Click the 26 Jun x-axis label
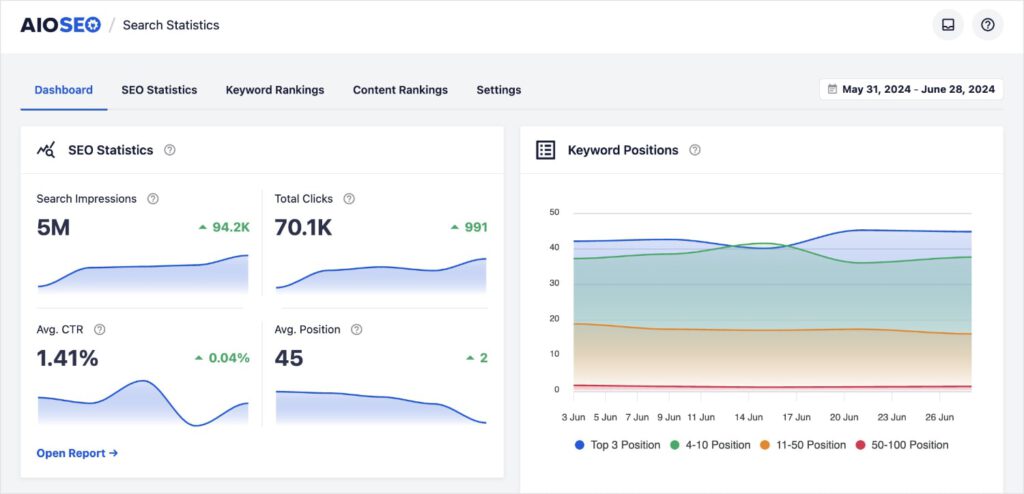 (x=939, y=416)
